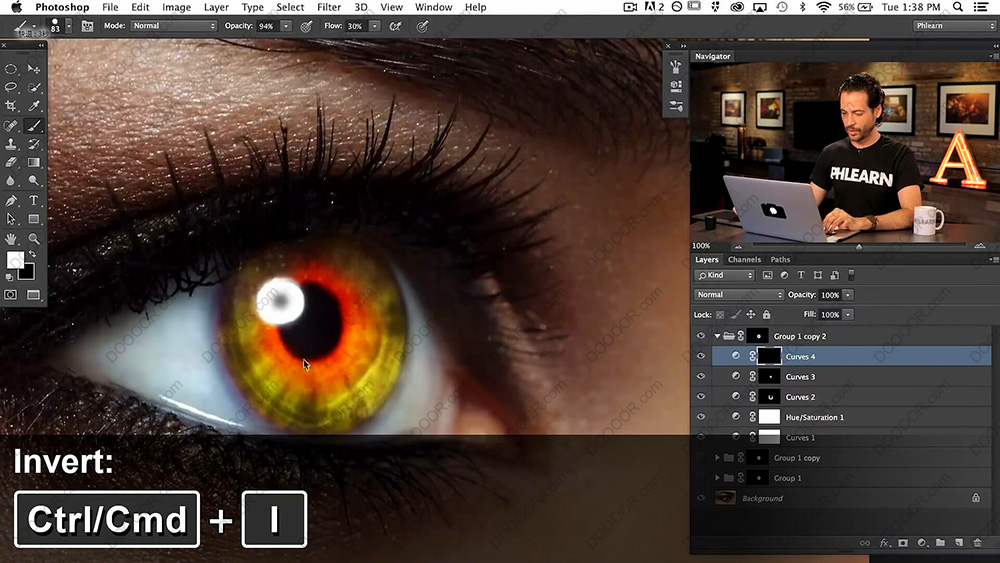The height and width of the screenshot is (563, 1000).
Task: Toggle Quick Mask mode
Action: click(x=11, y=295)
